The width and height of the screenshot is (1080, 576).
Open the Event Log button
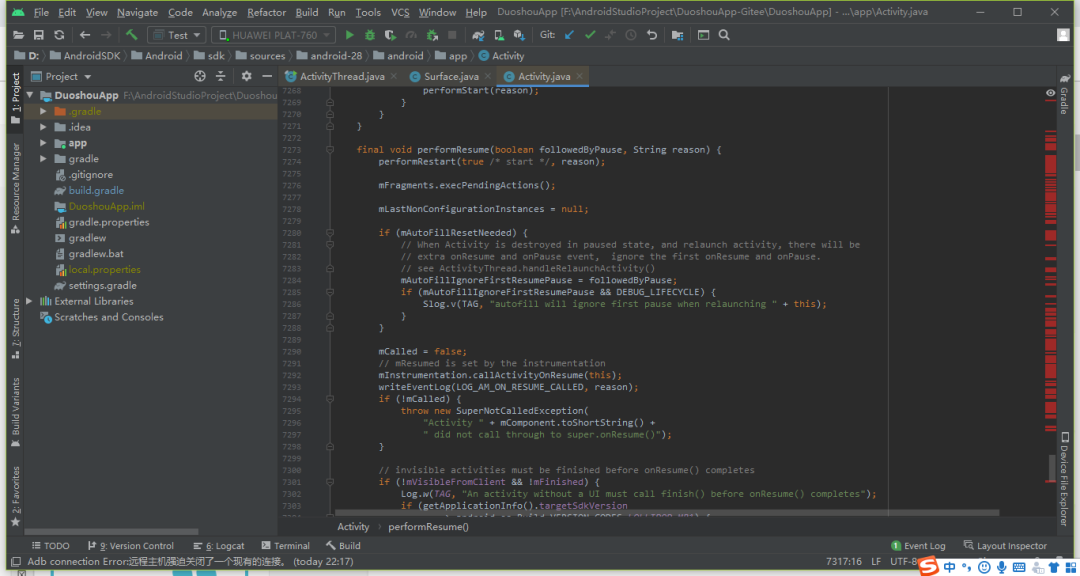pos(918,546)
